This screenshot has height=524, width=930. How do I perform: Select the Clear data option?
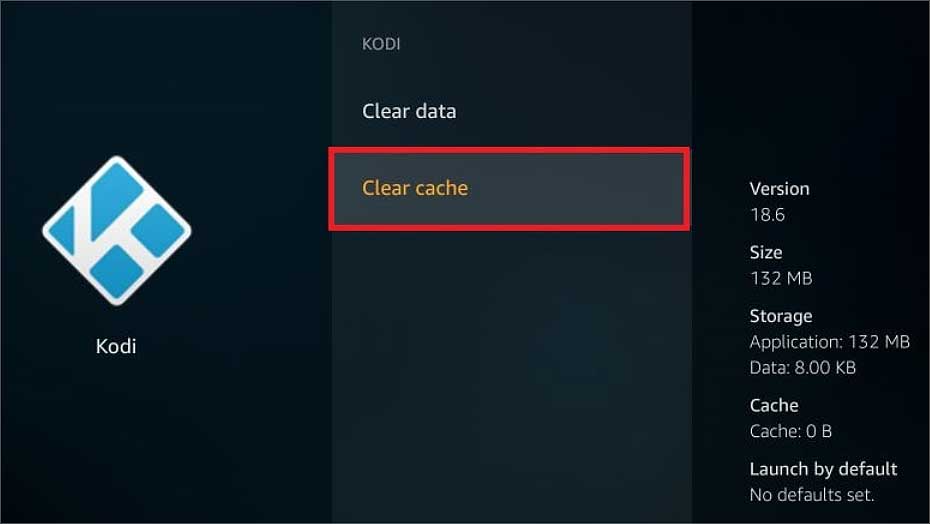pyautogui.click(x=409, y=111)
